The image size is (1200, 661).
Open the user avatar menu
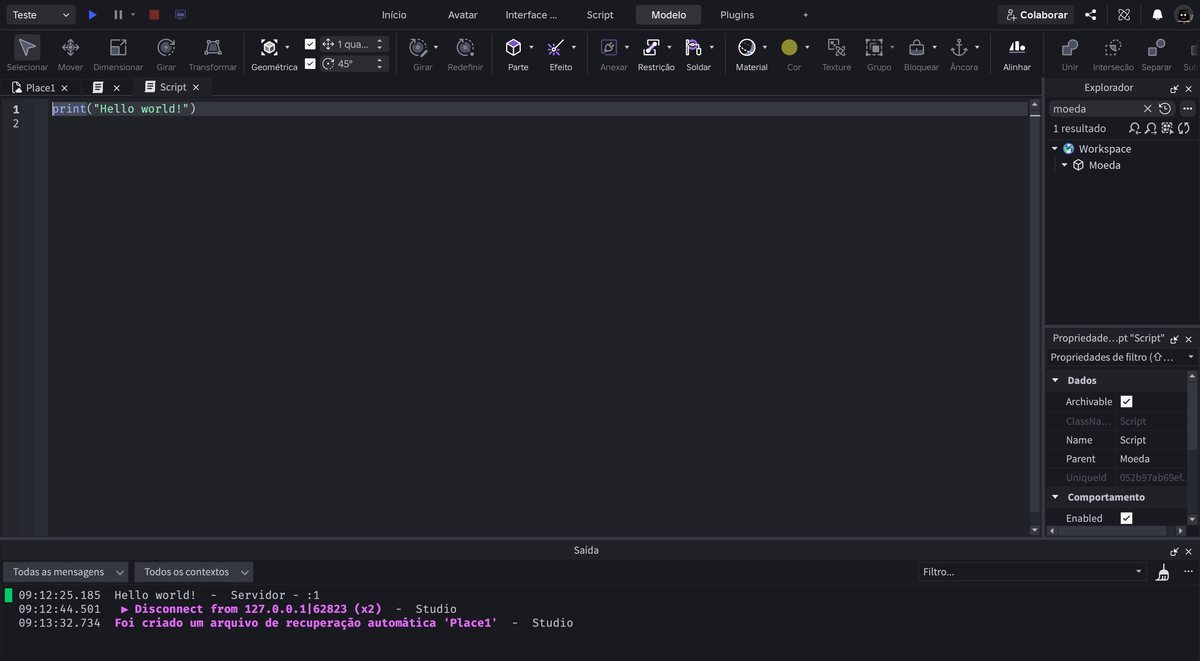[x=1184, y=15]
